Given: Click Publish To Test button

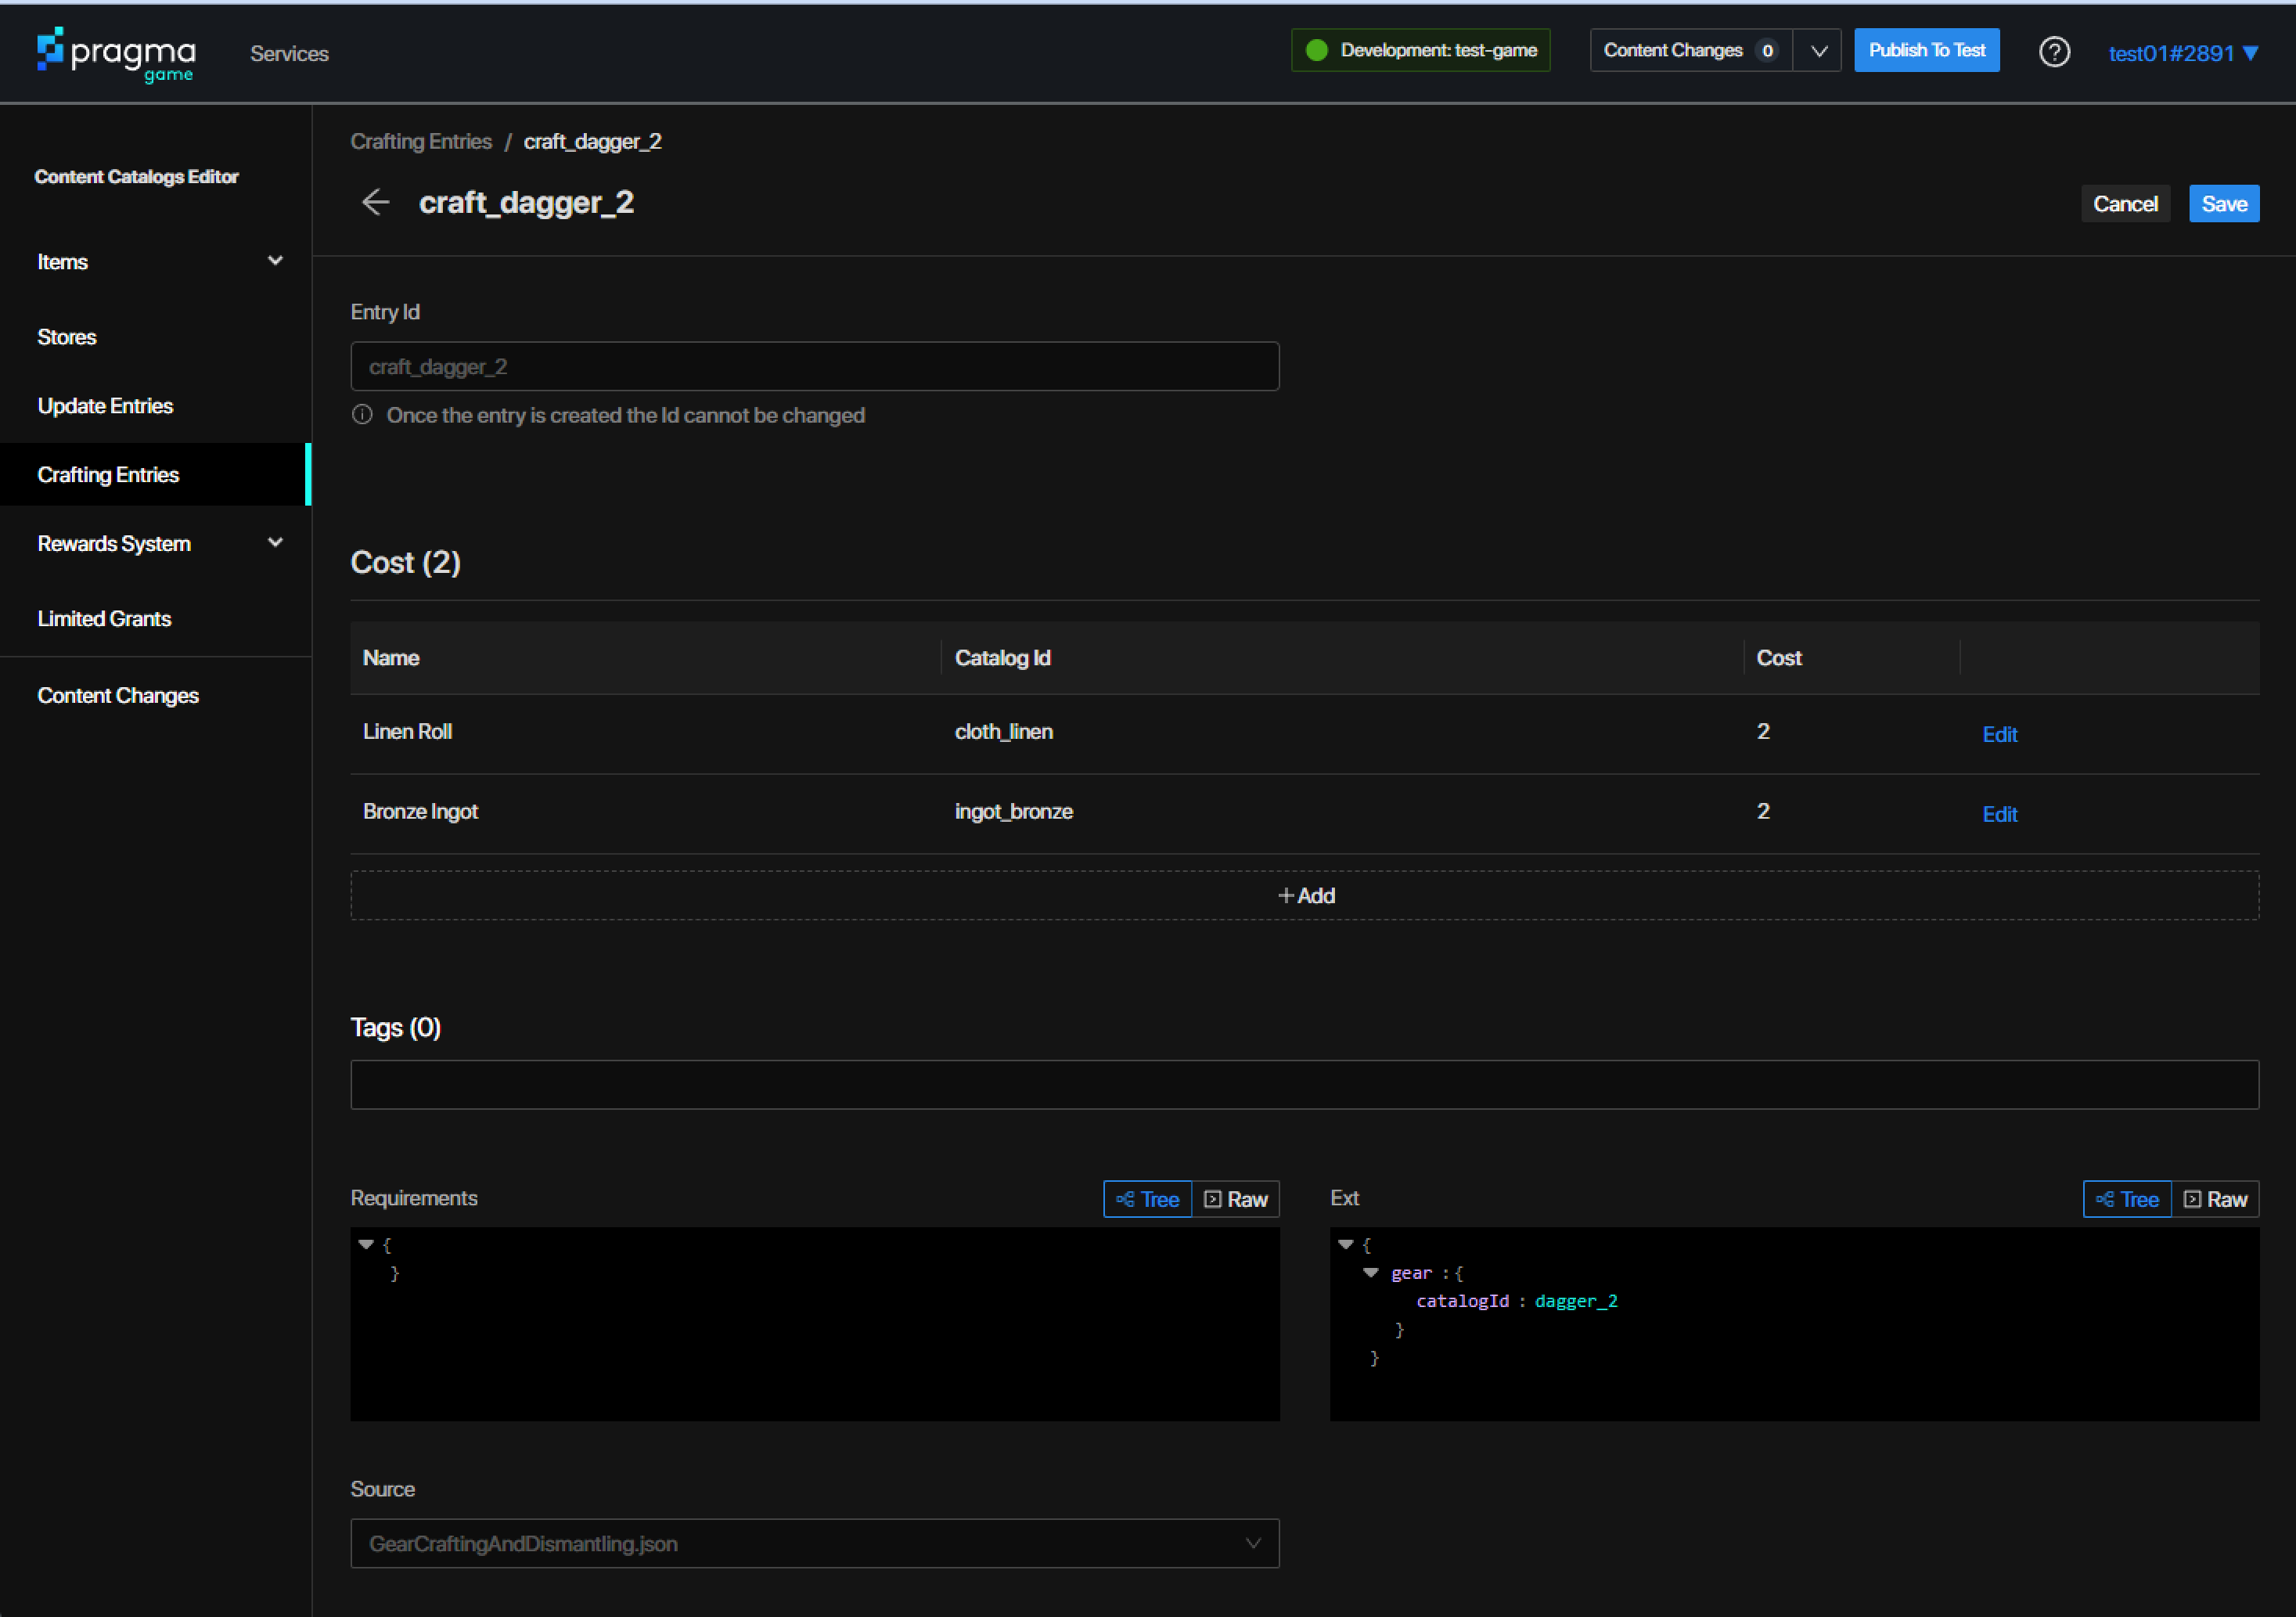Looking at the screenshot, I should (1926, 50).
